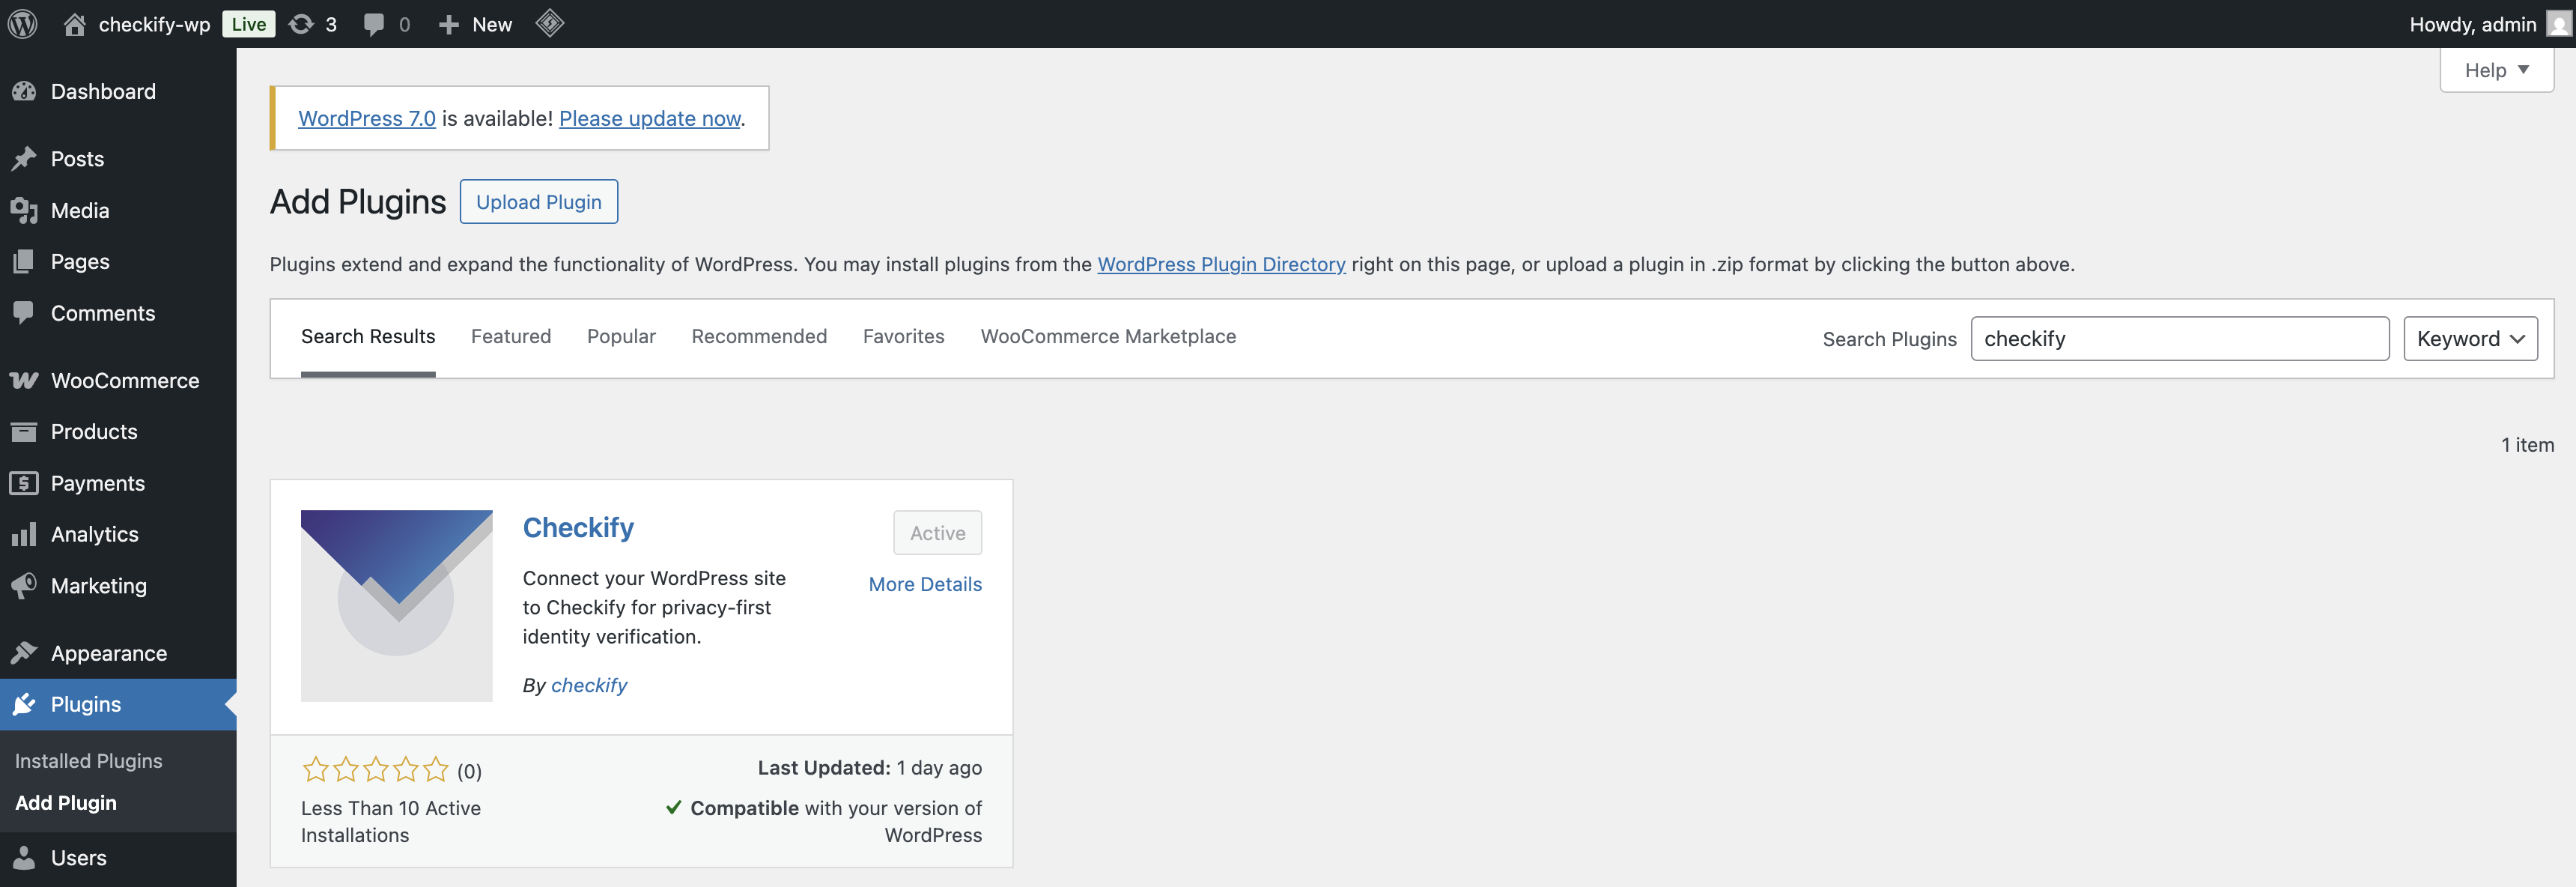Open the WooCommerce Marketplace tab

pos(1108,337)
